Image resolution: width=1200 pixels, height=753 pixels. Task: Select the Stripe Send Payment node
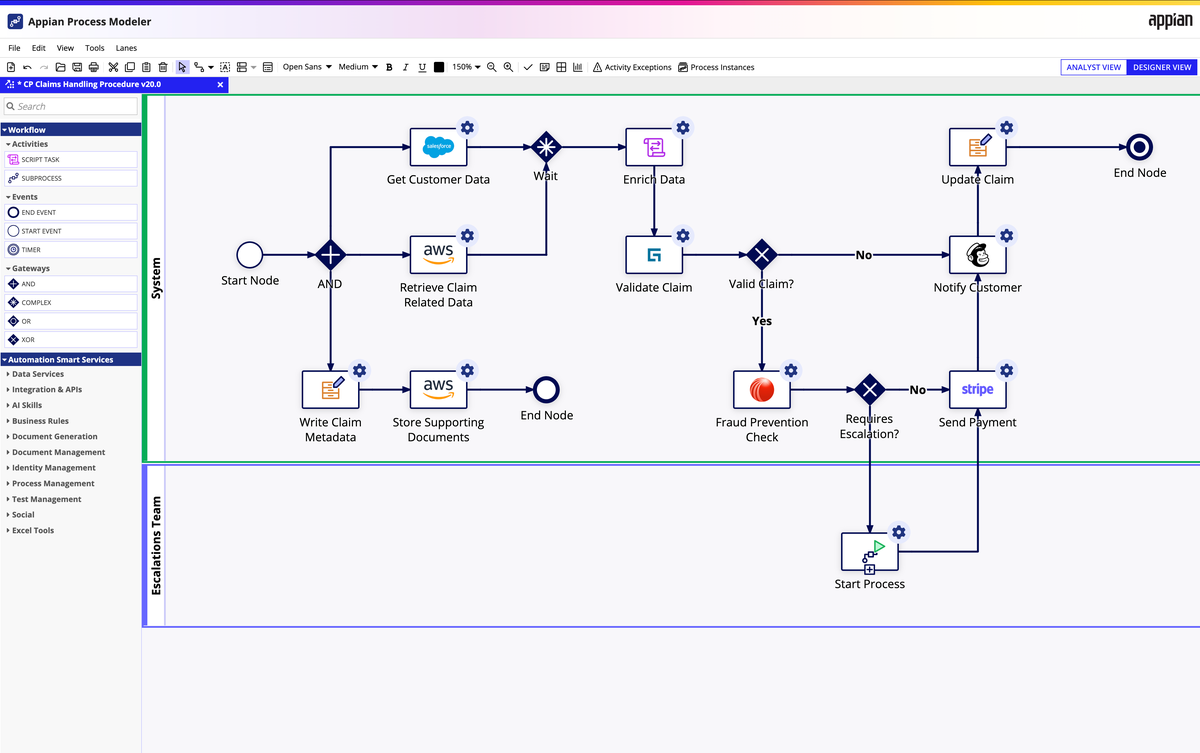click(x=978, y=389)
